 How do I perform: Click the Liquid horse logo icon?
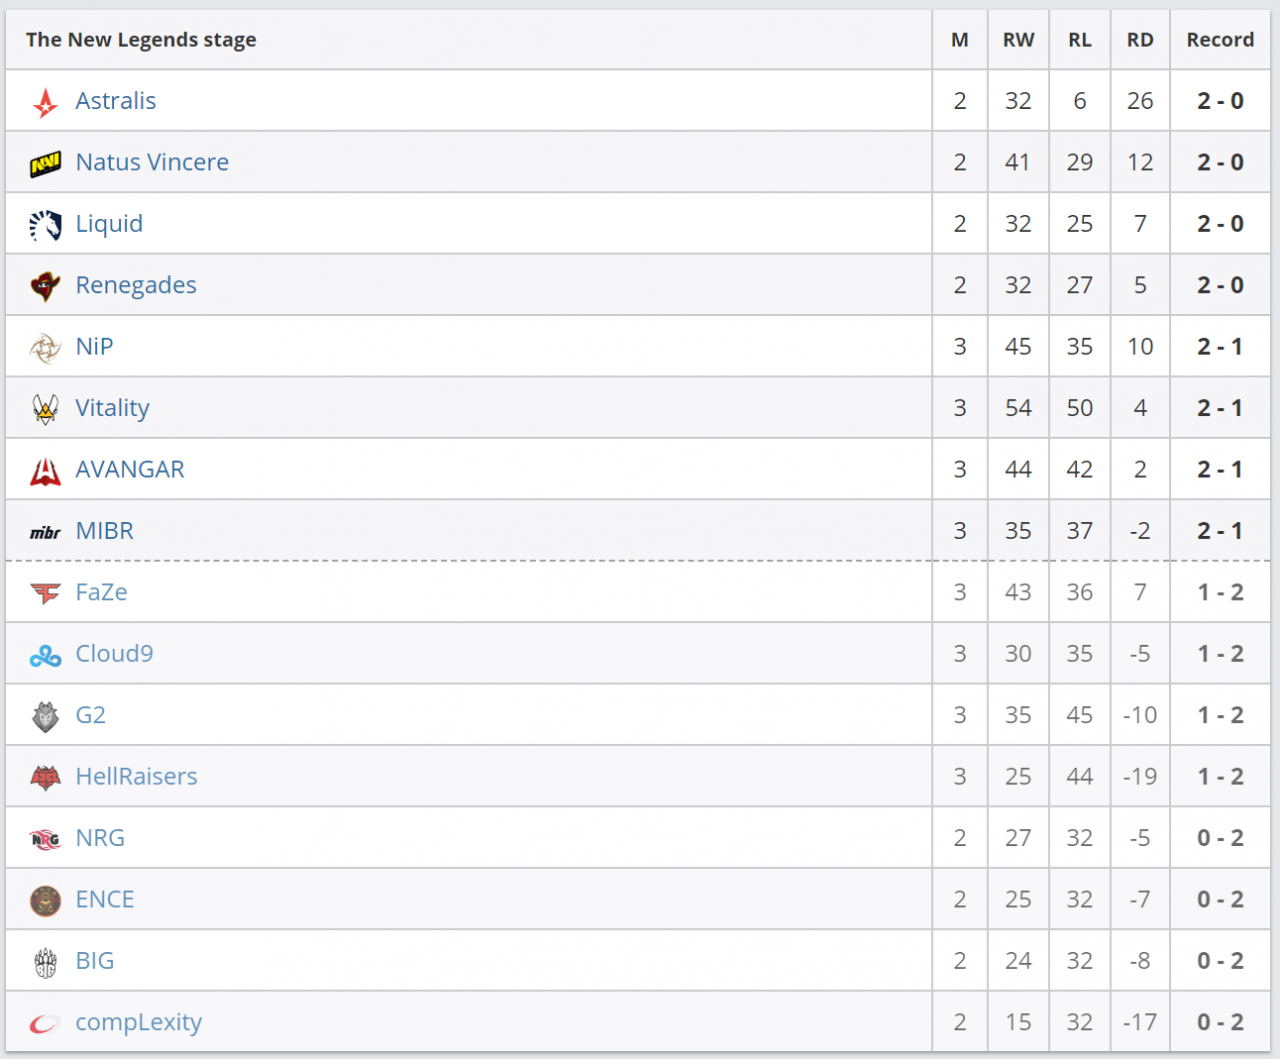coord(45,225)
